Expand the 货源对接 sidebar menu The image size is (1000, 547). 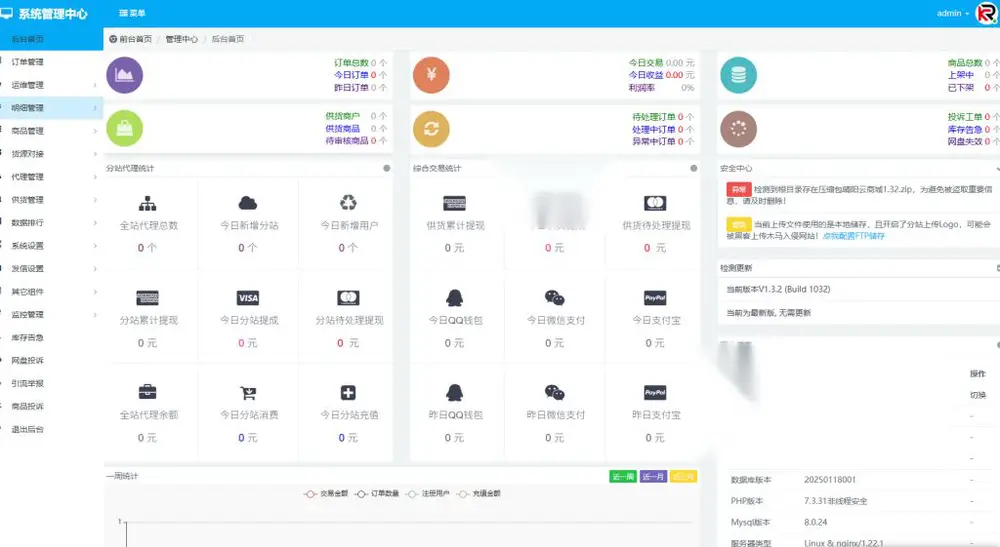(51, 154)
